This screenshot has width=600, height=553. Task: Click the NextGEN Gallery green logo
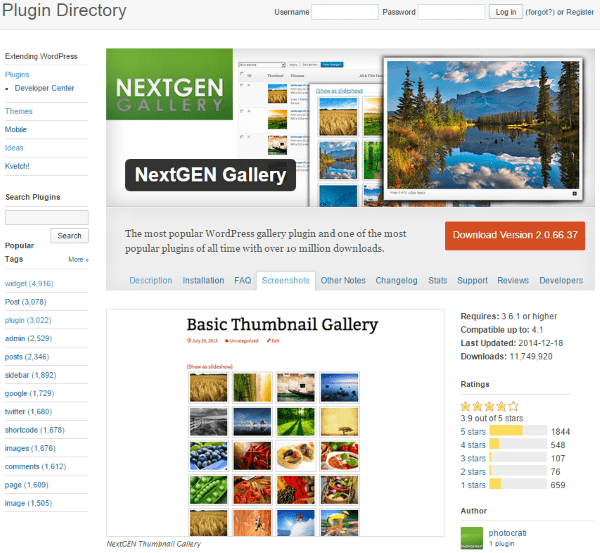pos(168,93)
